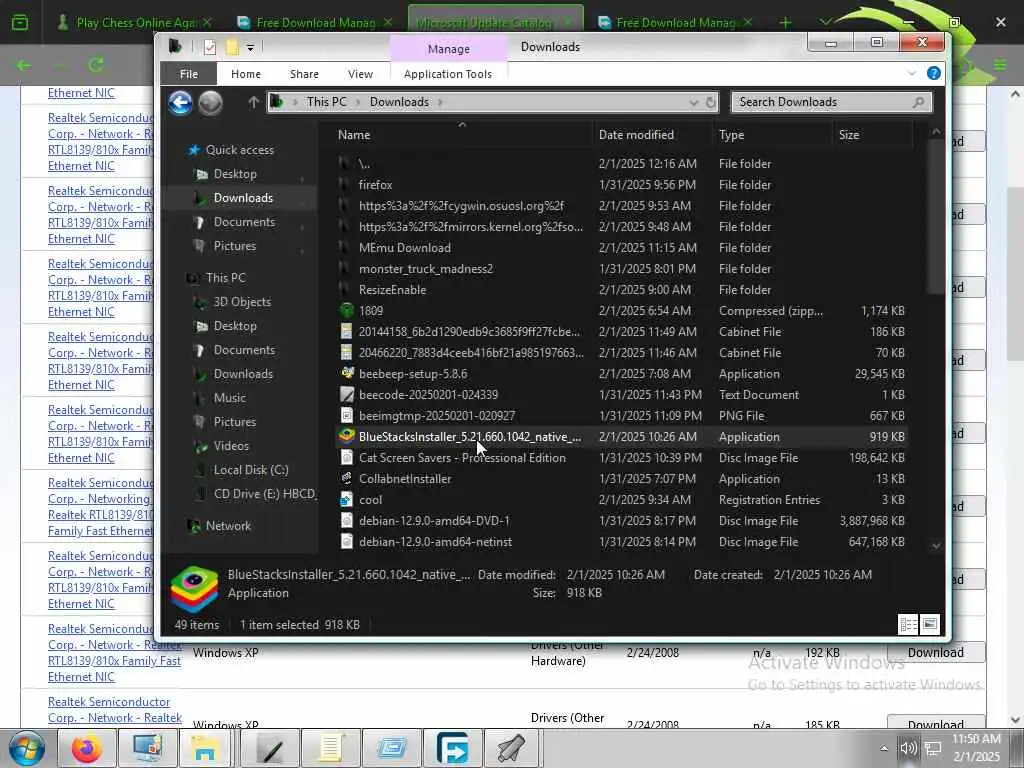
Task: Click the file list vertical scrollbar
Action: coord(936,216)
